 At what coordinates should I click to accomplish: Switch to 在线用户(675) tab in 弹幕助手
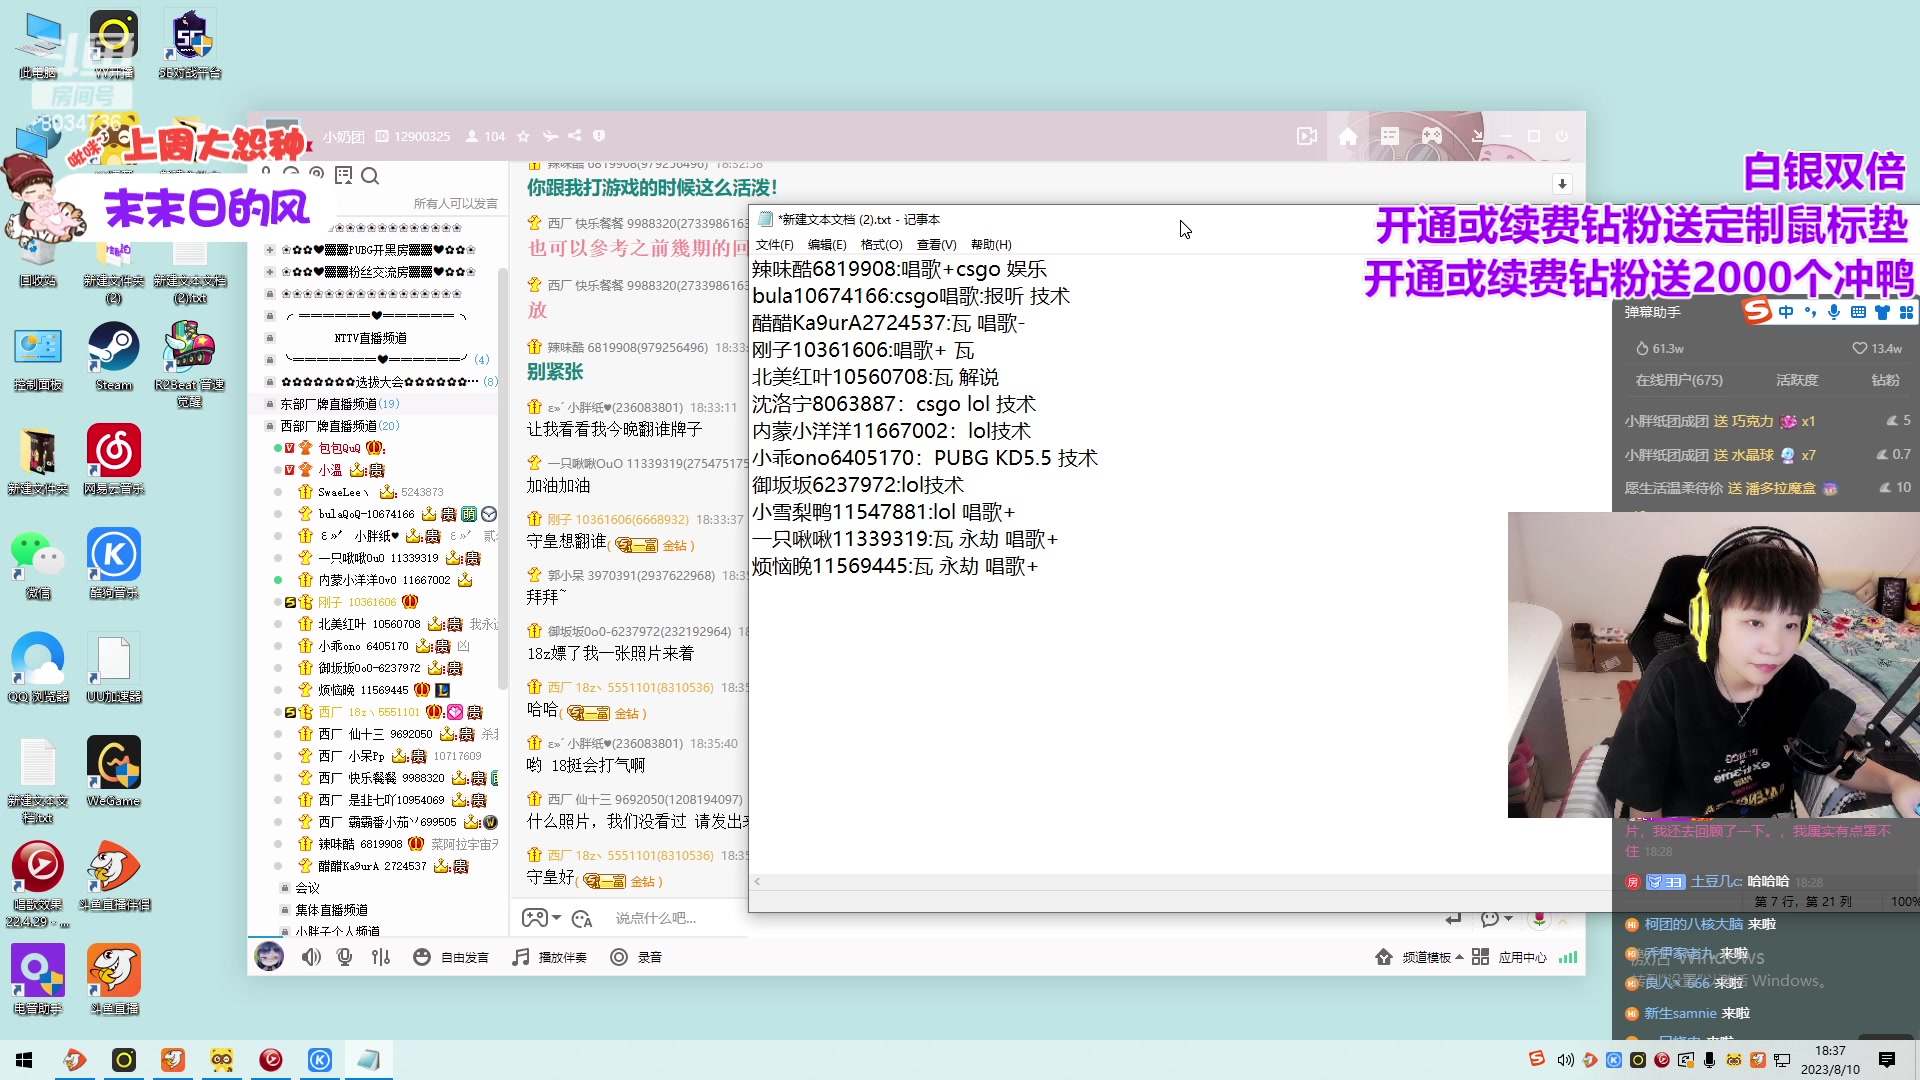pyautogui.click(x=1679, y=380)
